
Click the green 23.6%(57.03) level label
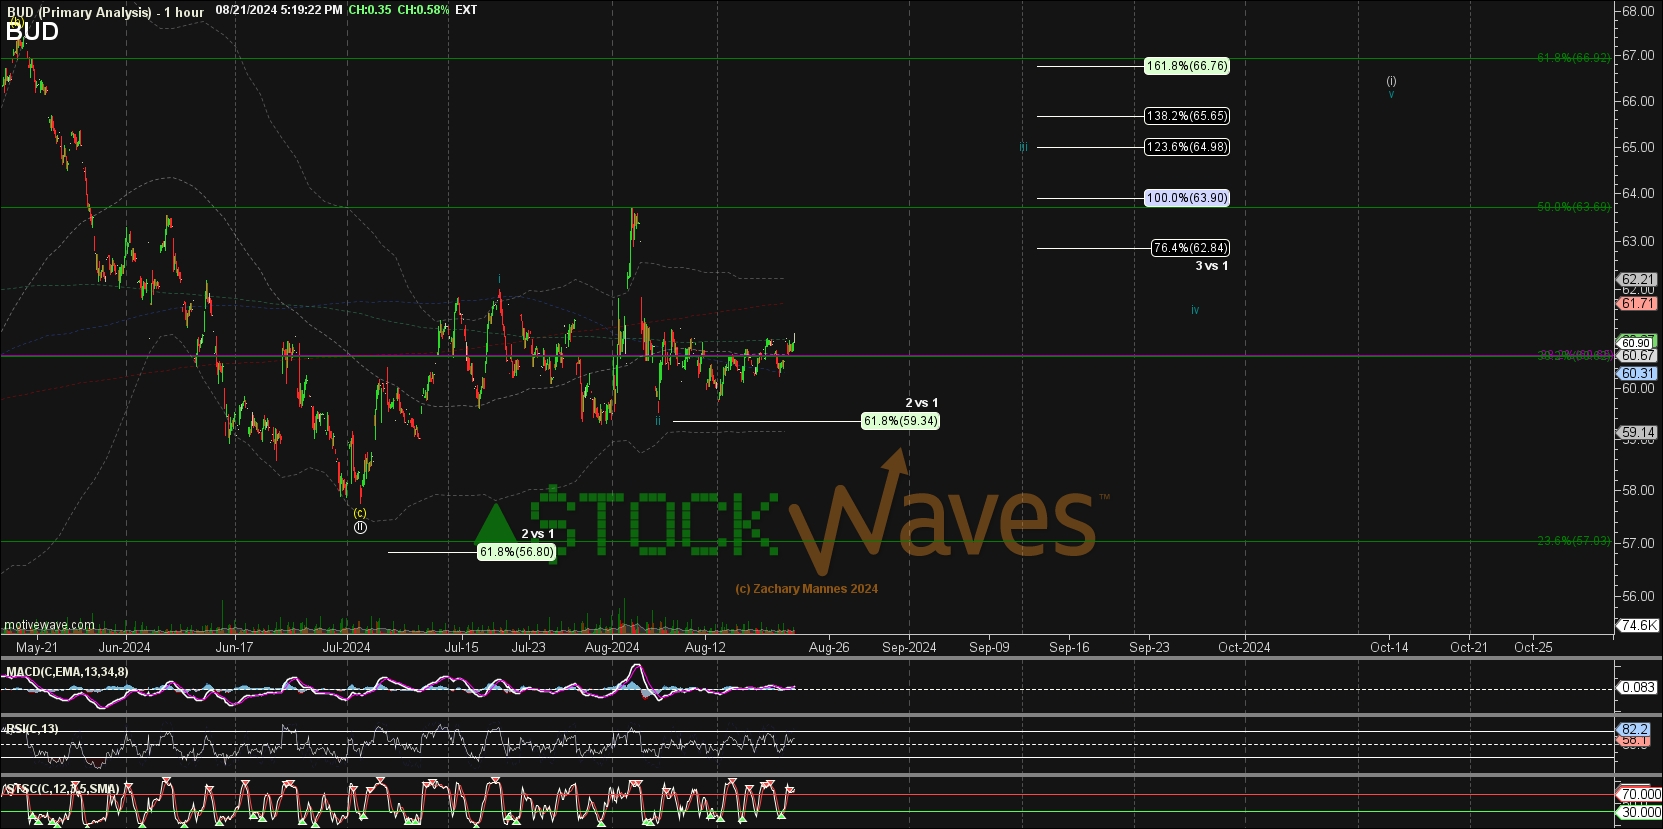[x=1573, y=541]
